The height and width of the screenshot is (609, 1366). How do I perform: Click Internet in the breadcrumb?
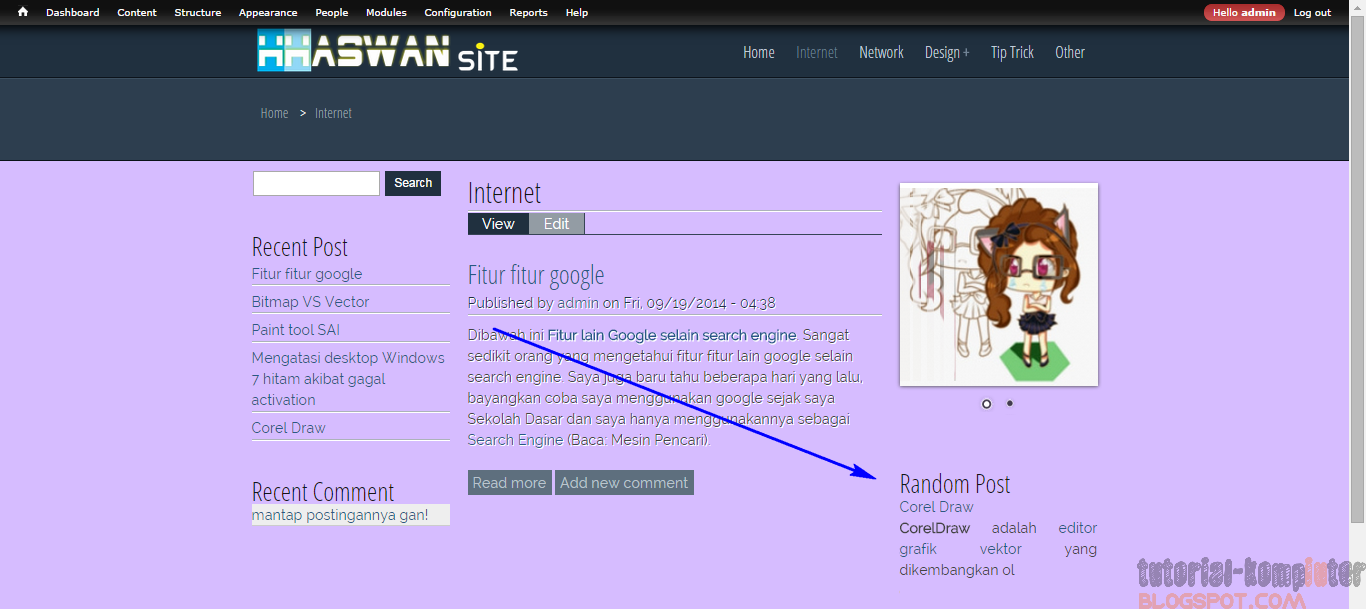tap(333, 113)
